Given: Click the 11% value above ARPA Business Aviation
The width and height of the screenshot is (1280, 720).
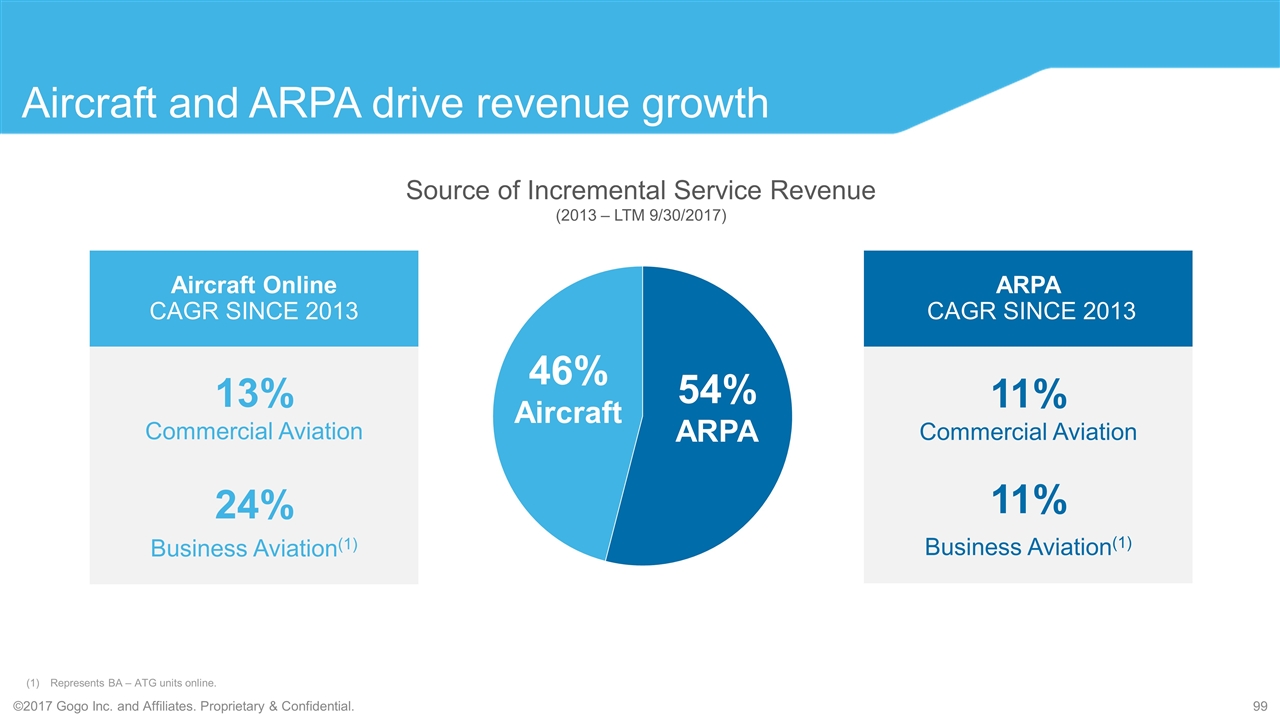Looking at the screenshot, I should point(1028,500).
